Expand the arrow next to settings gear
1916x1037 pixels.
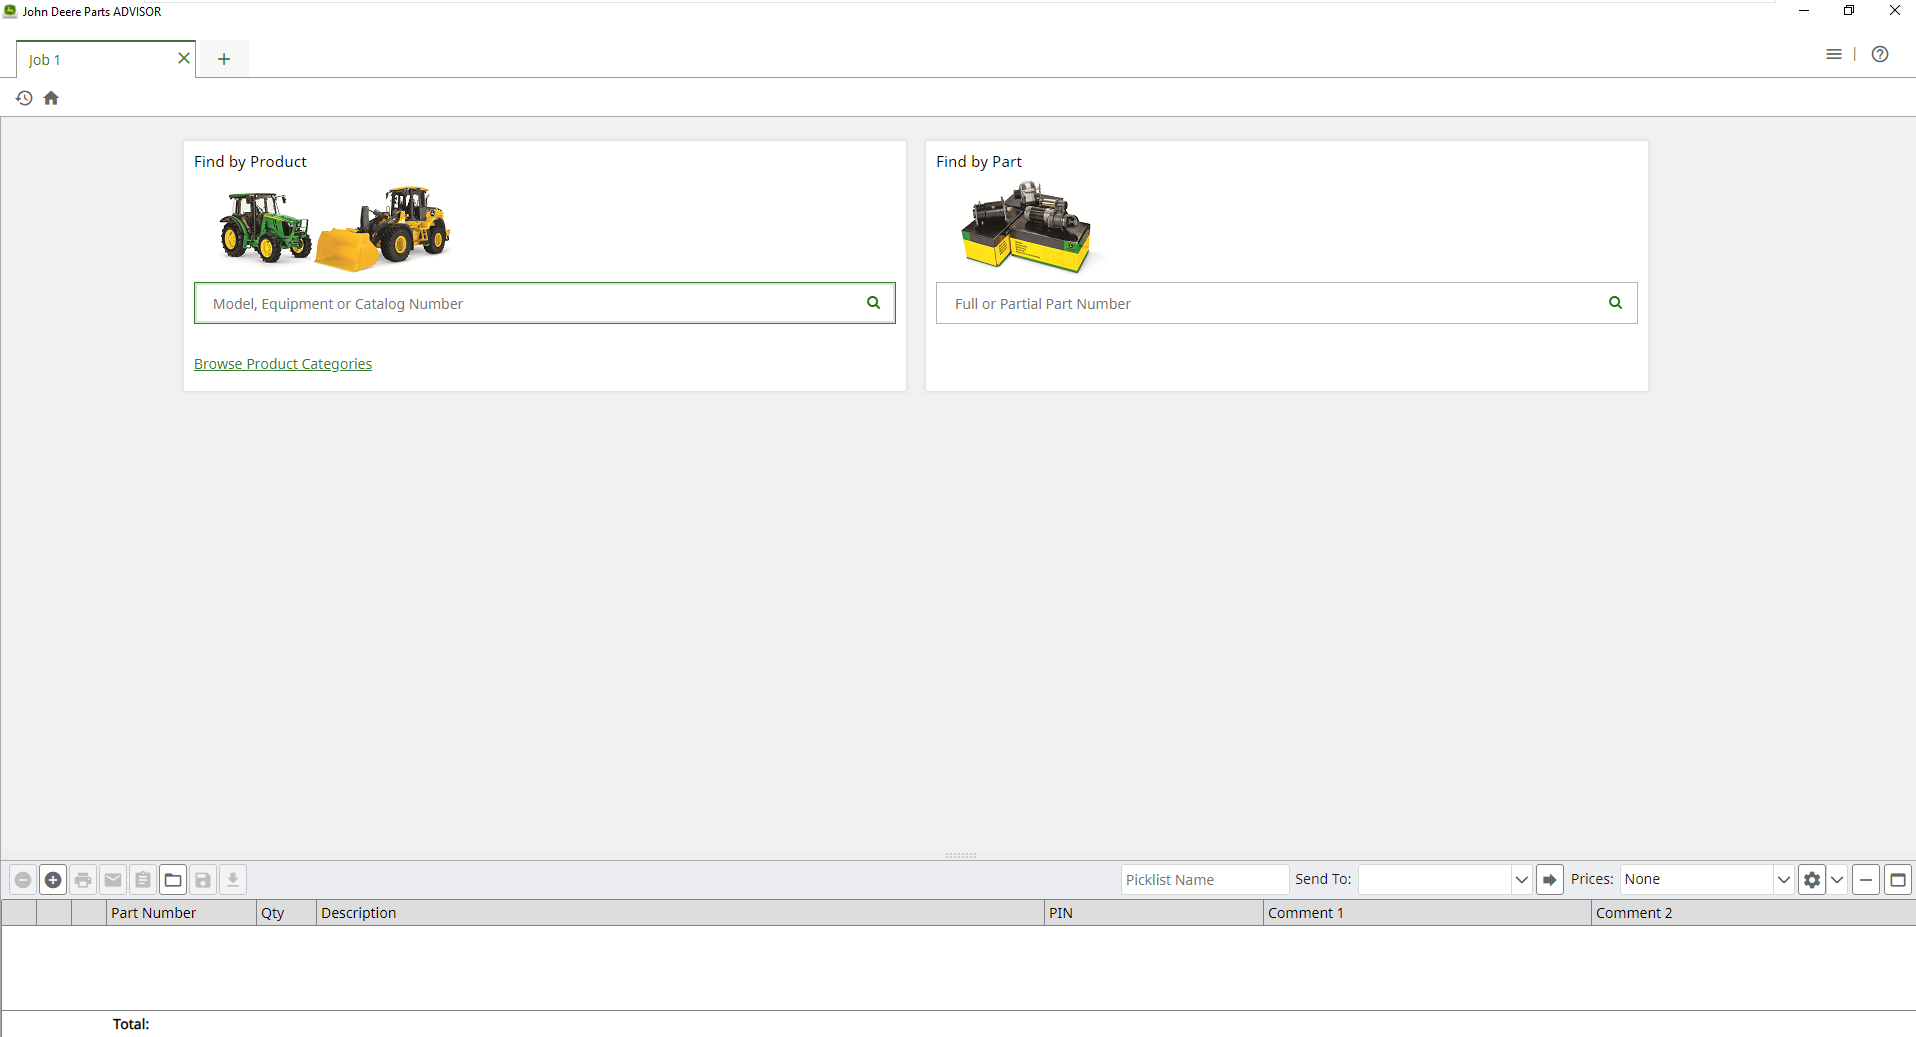(x=1837, y=880)
